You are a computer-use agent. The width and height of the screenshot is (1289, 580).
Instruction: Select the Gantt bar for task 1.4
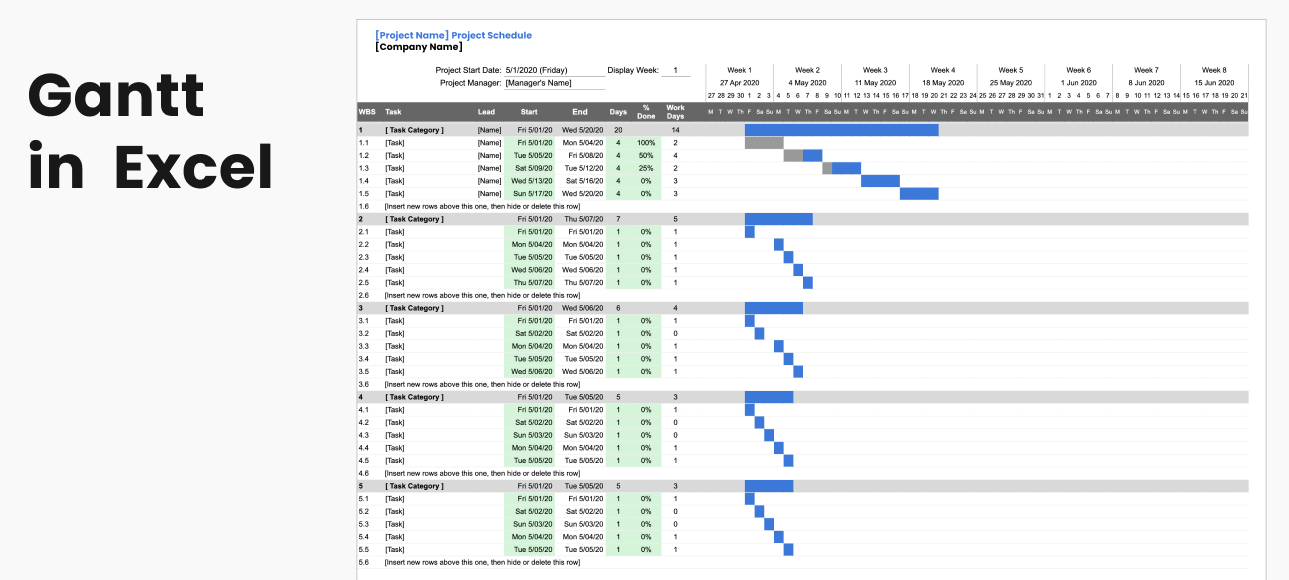click(880, 181)
